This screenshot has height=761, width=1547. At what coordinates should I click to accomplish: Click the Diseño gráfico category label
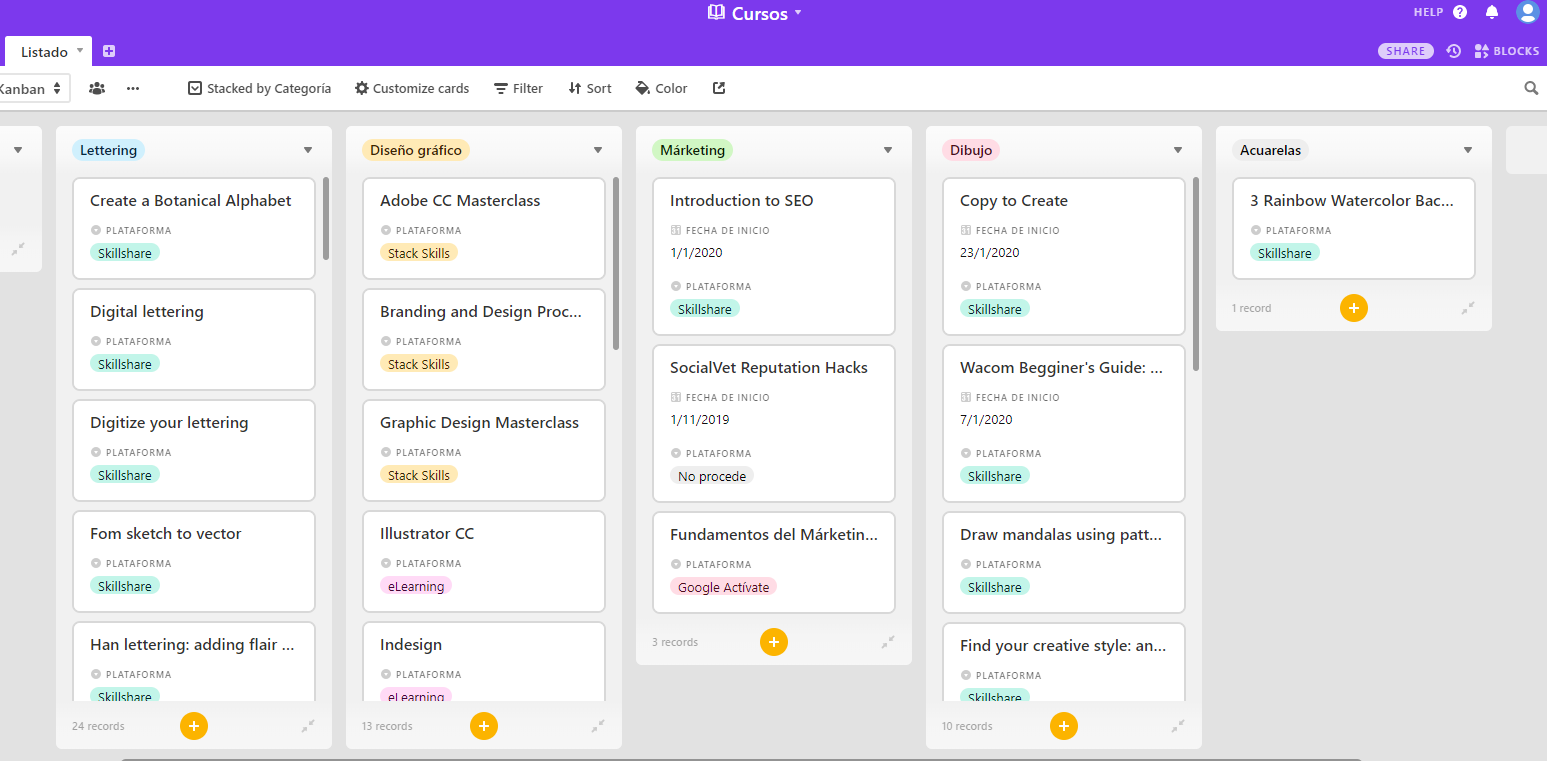tap(416, 150)
